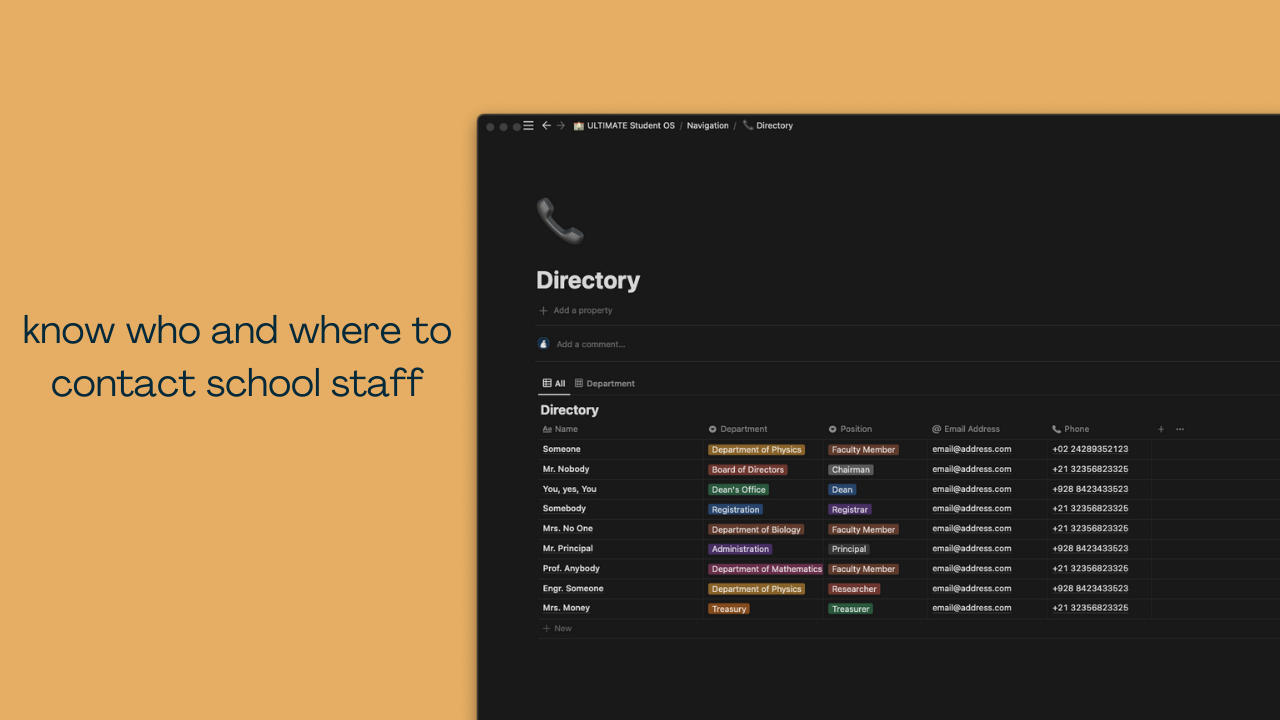The height and width of the screenshot is (720, 1280).
Task: Click the Registrar position tag
Action: pyautogui.click(x=850, y=510)
